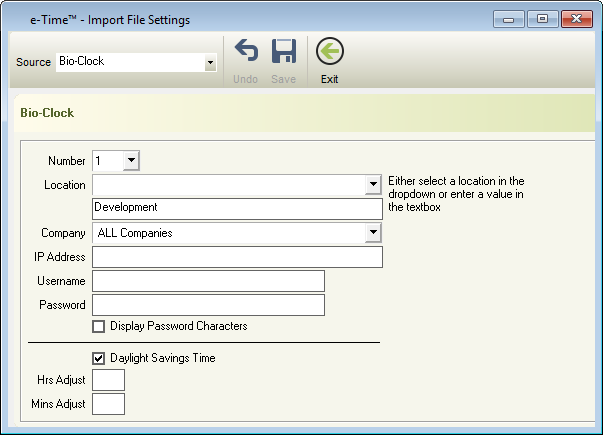
Task: Open the Company ALL Companies dropdown
Action: coord(373,233)
